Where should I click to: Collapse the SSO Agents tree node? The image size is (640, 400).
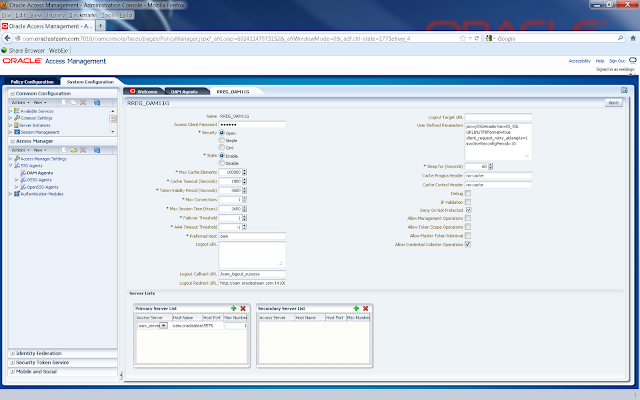[11, 166]
